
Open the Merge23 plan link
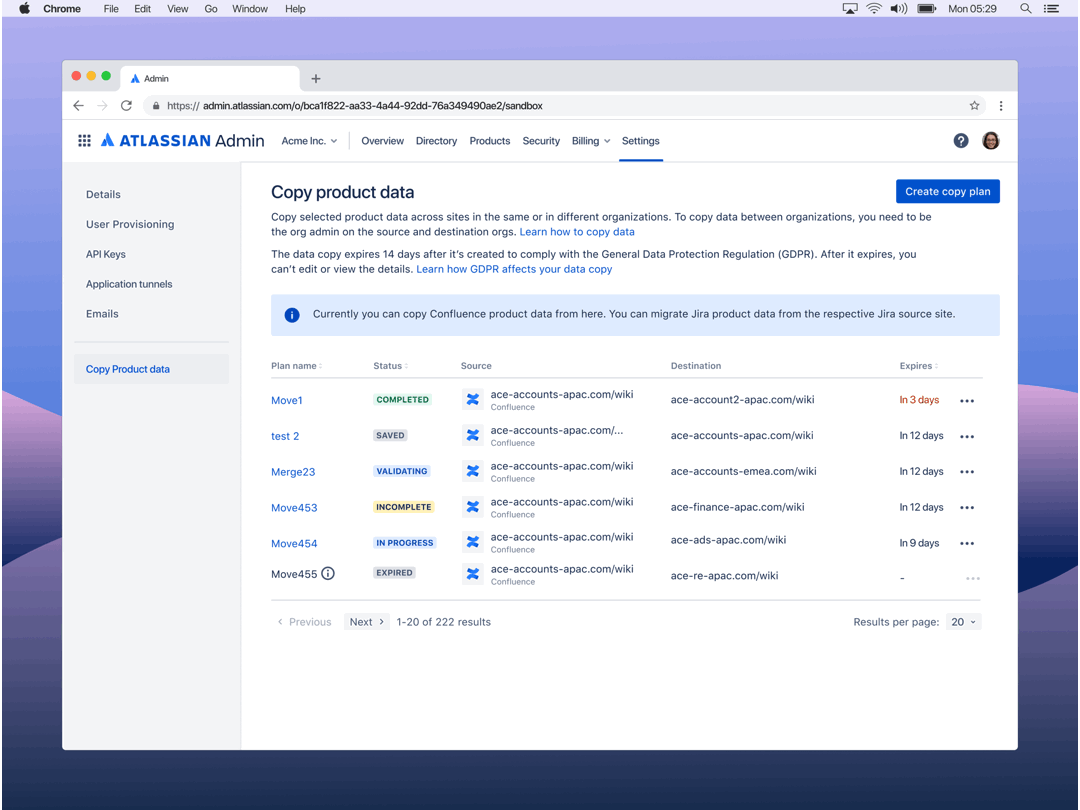click(x=293, y=472)
